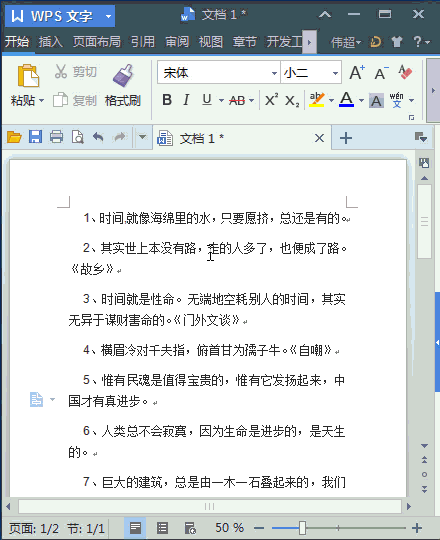Click the Redo arrow icon

tap(119, 137)
